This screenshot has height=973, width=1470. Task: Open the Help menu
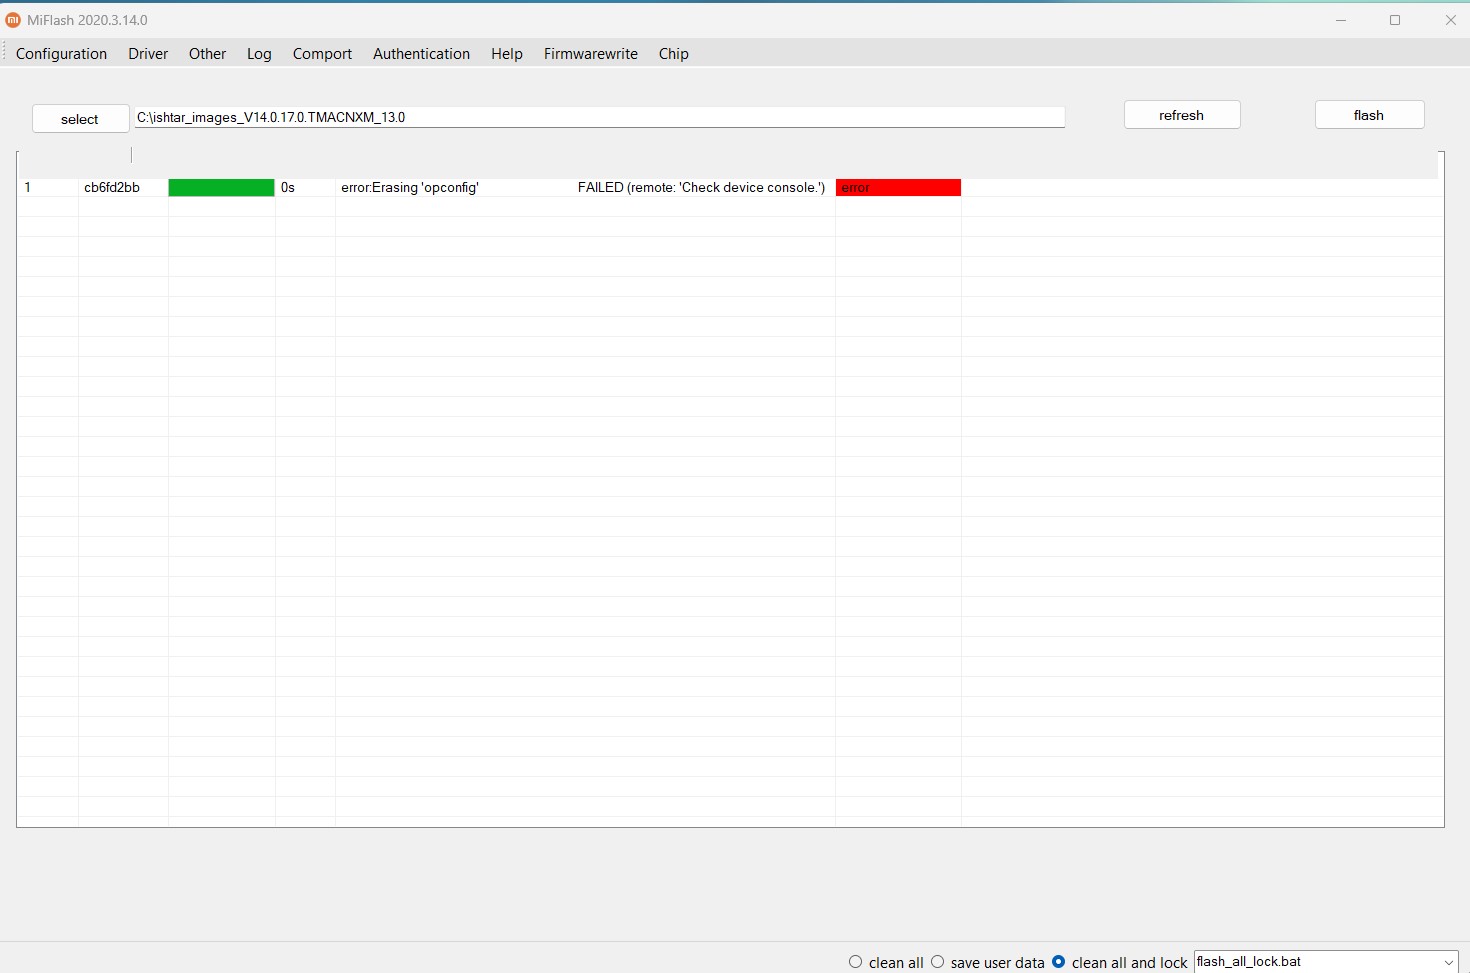(x=506, y=54)
